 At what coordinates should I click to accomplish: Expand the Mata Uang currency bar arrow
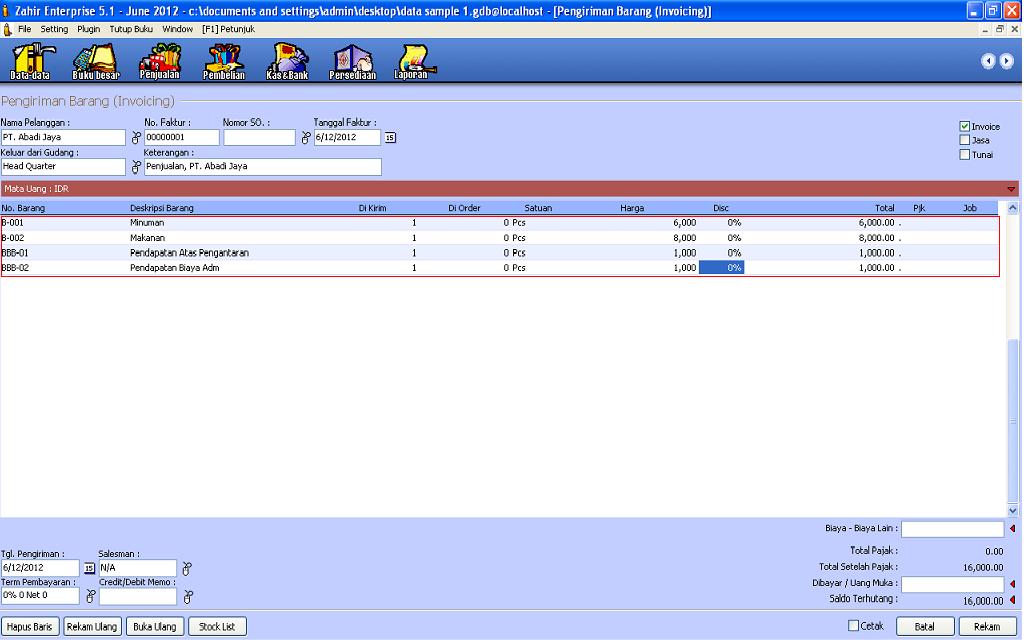[1011, 189]
